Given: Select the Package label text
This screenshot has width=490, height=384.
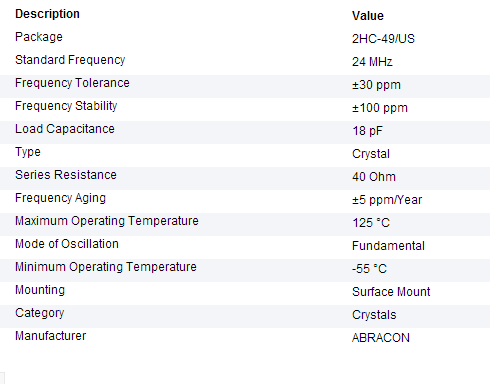Looking at the screenshot, I should [x=39, y=37].
